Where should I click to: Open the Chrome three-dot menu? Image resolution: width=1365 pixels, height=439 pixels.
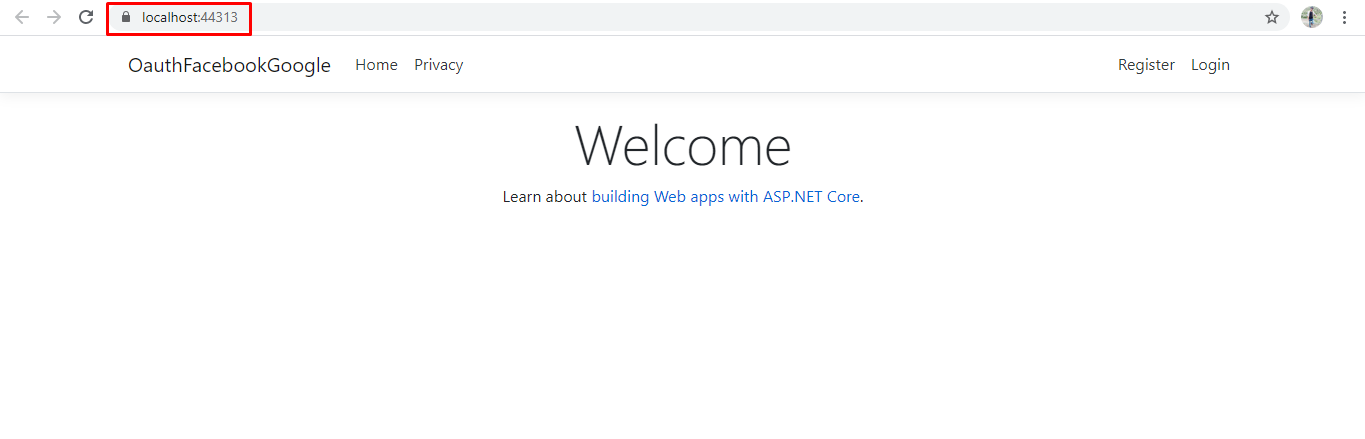point(1344,17)
